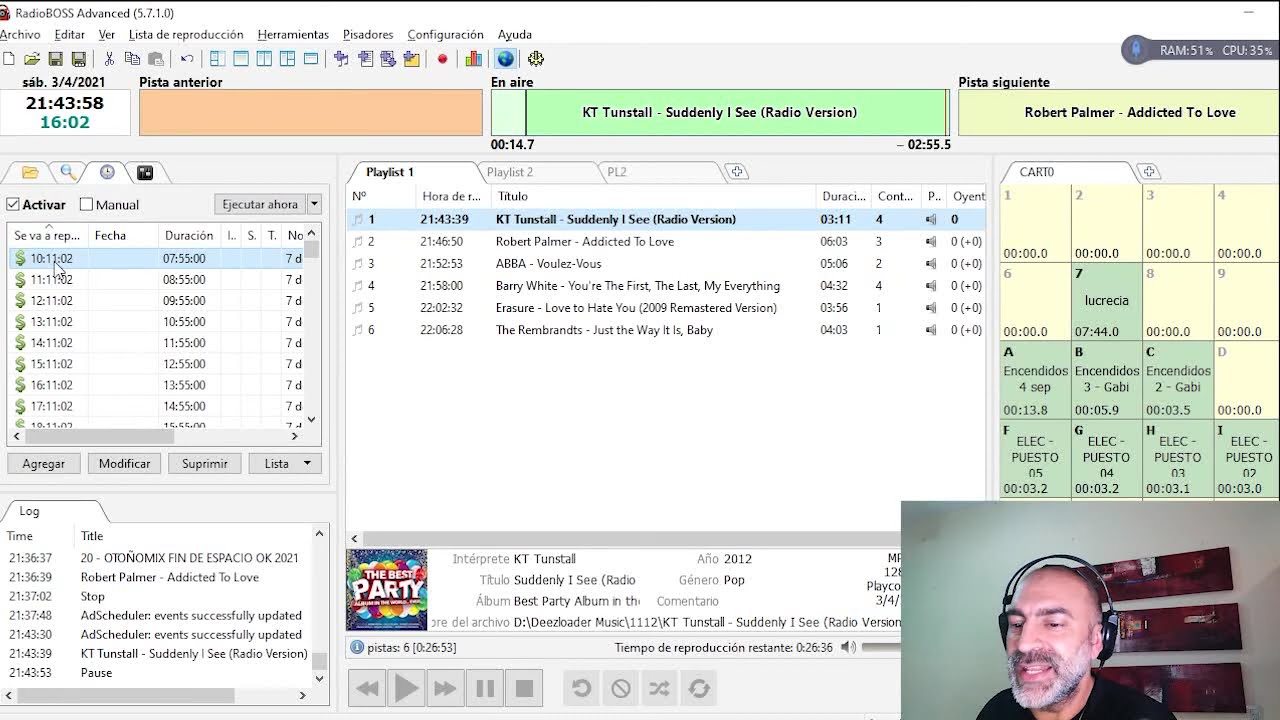
Task: Click the black dice tab icon in left panel
Action: pyautogui.click(x=145, y=172)
